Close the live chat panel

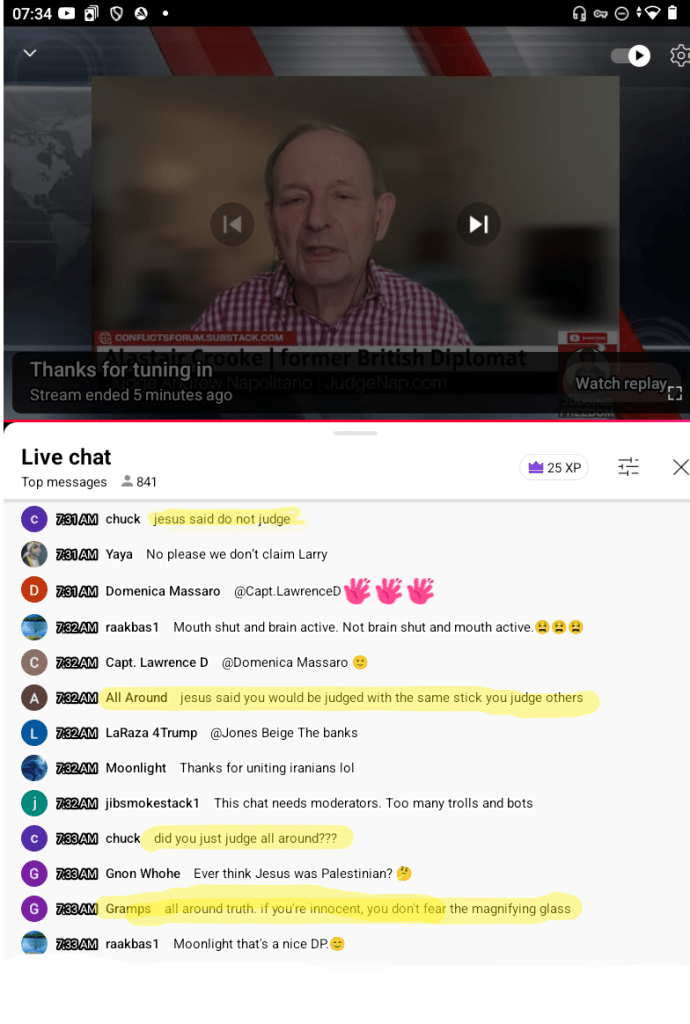click(680, 467)
